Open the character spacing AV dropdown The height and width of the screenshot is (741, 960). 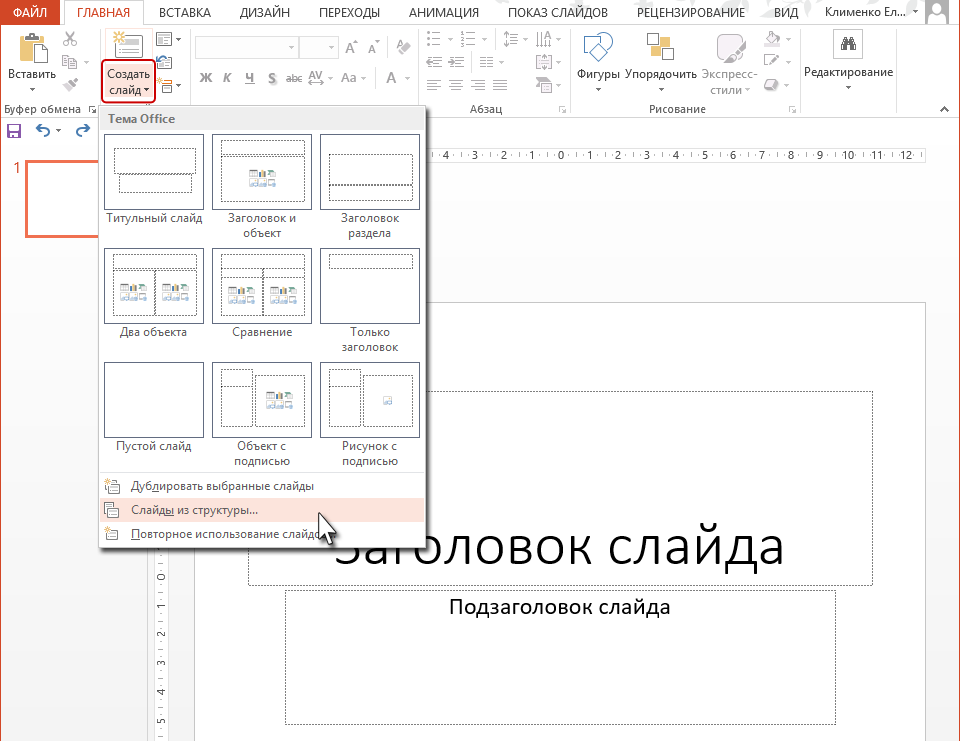(x=320, y=78)
